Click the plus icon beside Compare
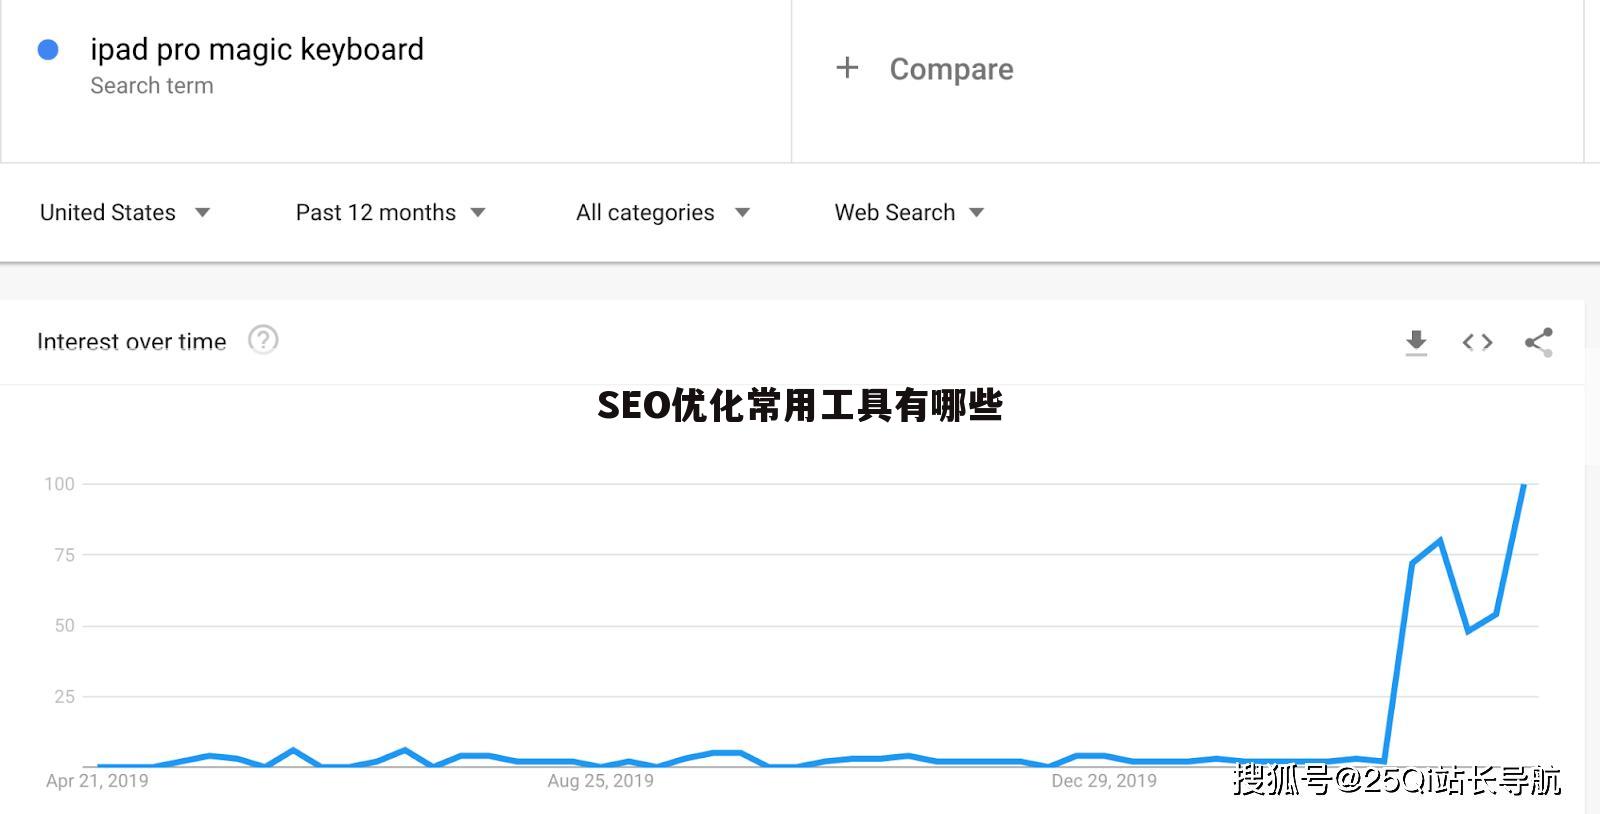This screenshot has width=1600, height=814. tap(847, 68)
